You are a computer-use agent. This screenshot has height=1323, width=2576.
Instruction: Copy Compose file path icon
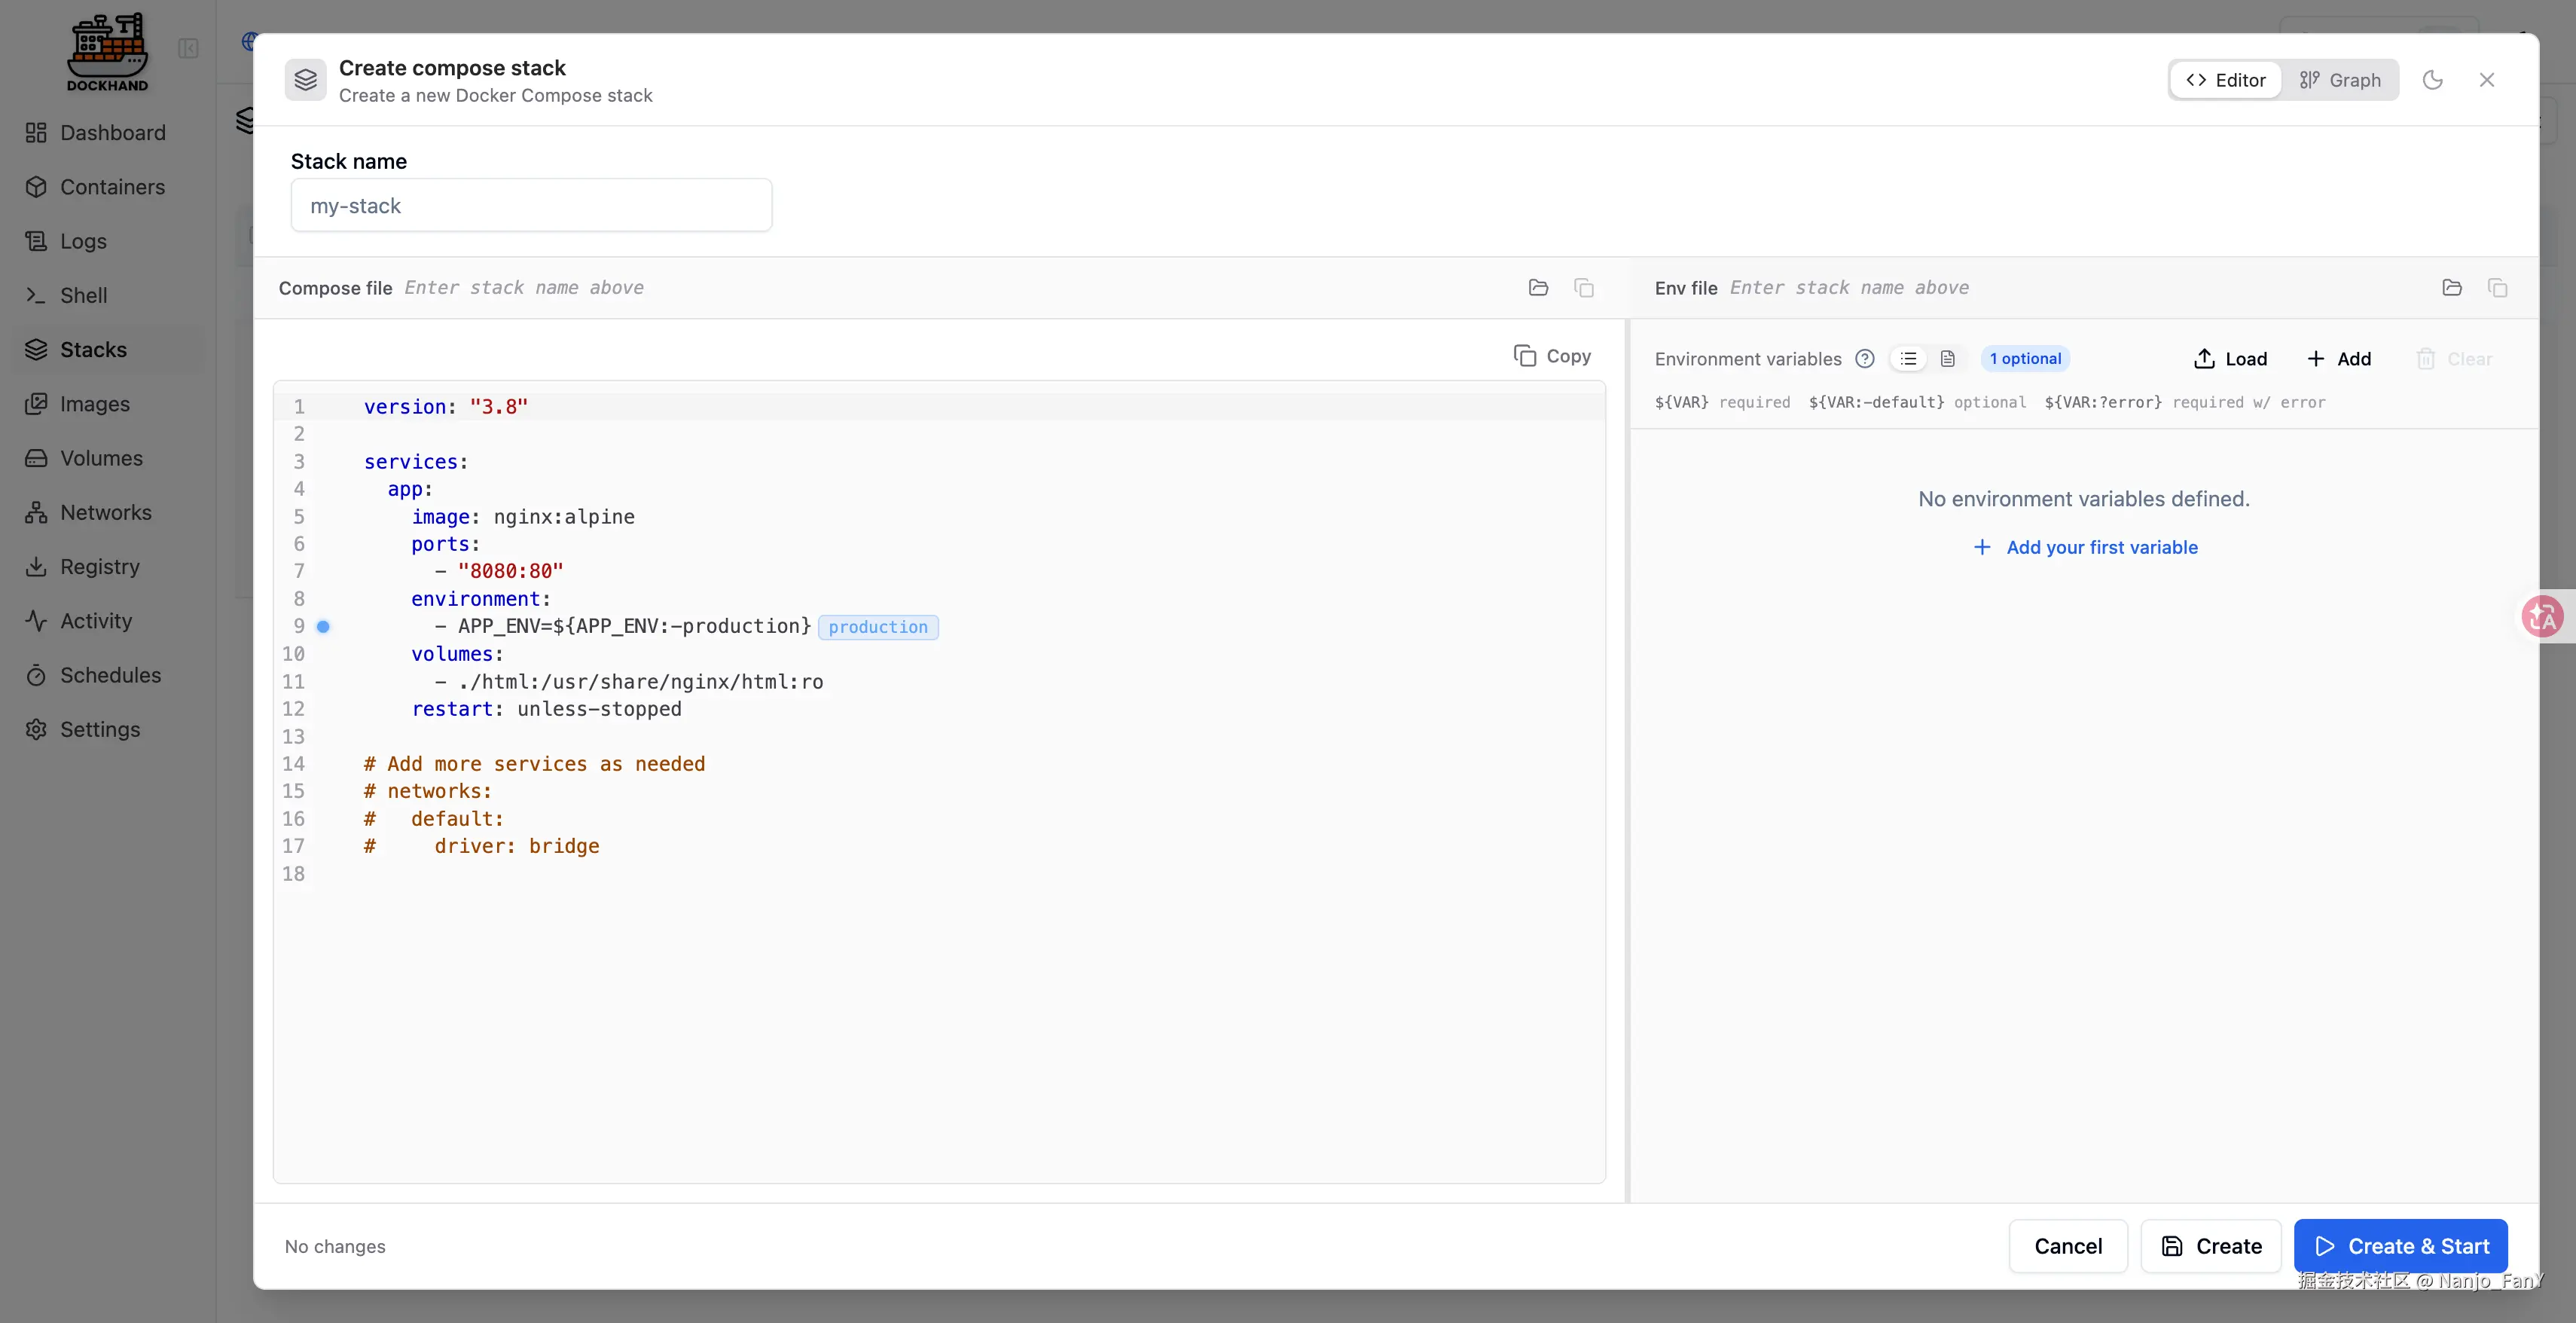[1584, 288]
